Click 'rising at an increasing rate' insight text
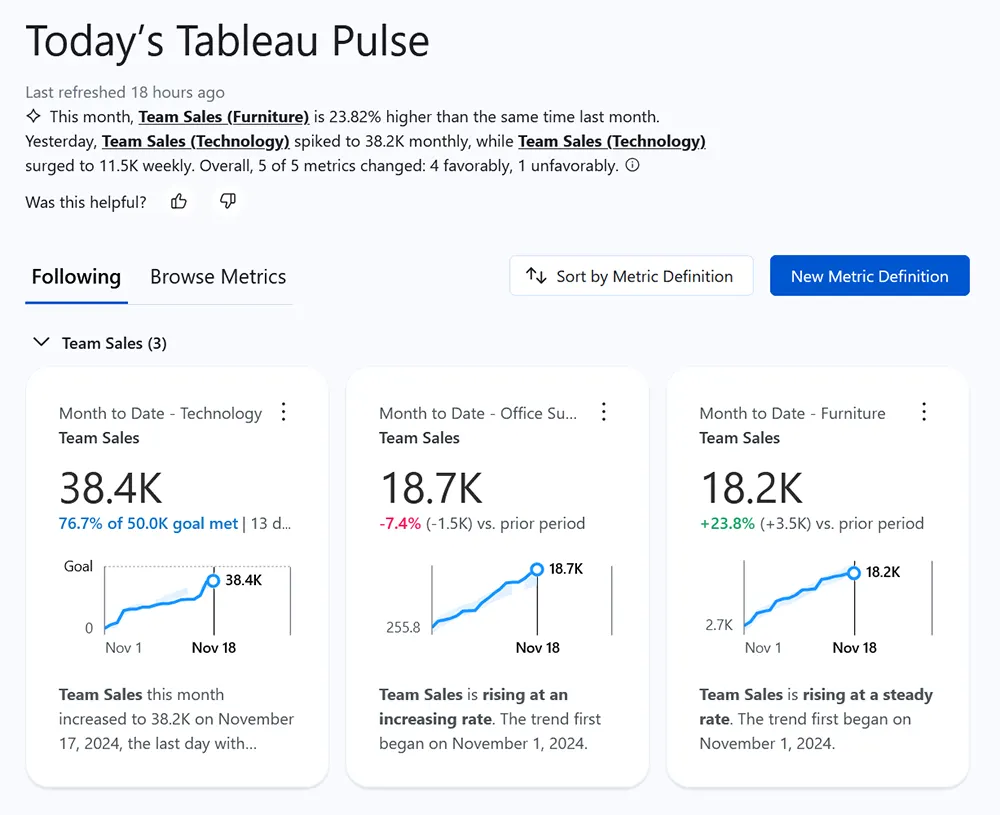This screenshot has height=815, width=1000. [473, 707]
